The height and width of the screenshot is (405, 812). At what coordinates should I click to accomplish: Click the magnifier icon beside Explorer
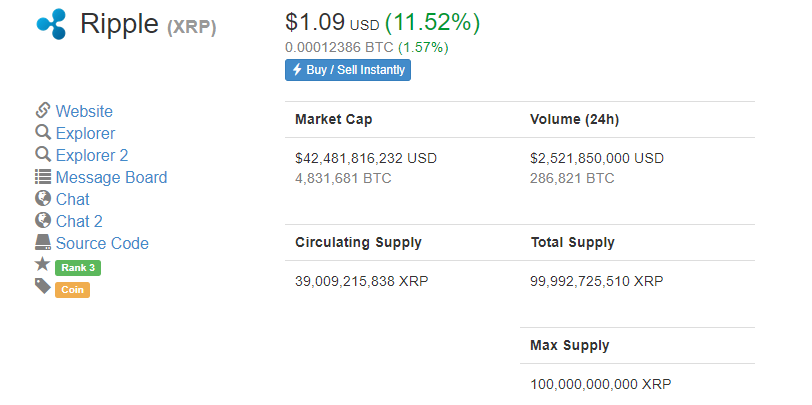click(x=43, y=133)
